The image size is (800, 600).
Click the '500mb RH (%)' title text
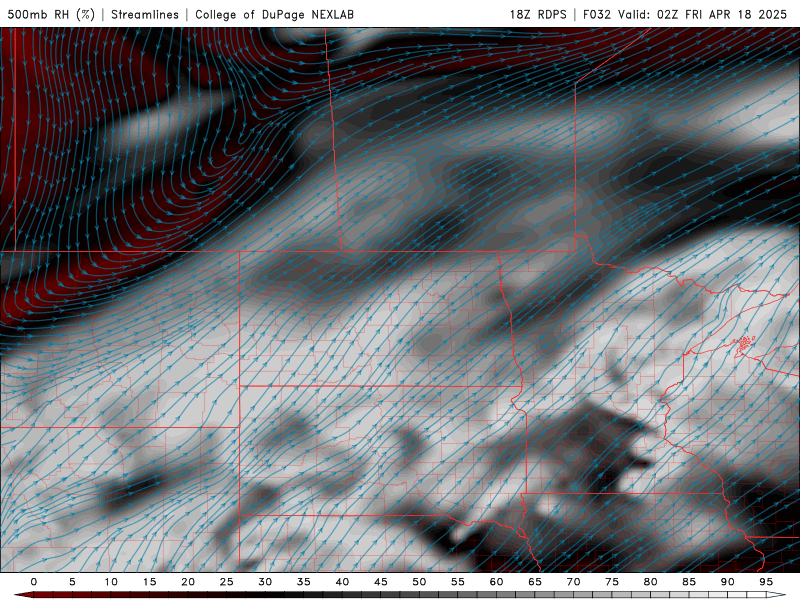[51, 14]
